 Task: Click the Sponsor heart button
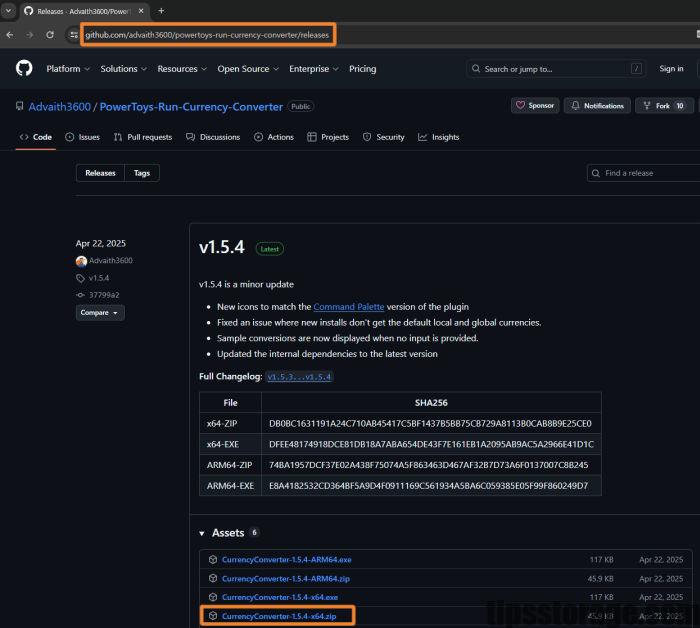coord(535,106)
